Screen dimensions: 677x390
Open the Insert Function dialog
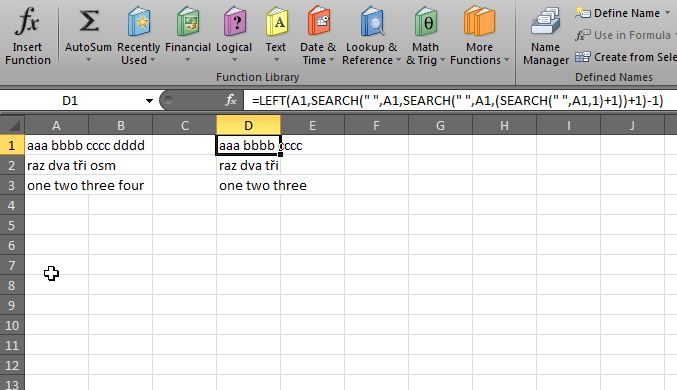pyautogui.click(x=28, y=35)
